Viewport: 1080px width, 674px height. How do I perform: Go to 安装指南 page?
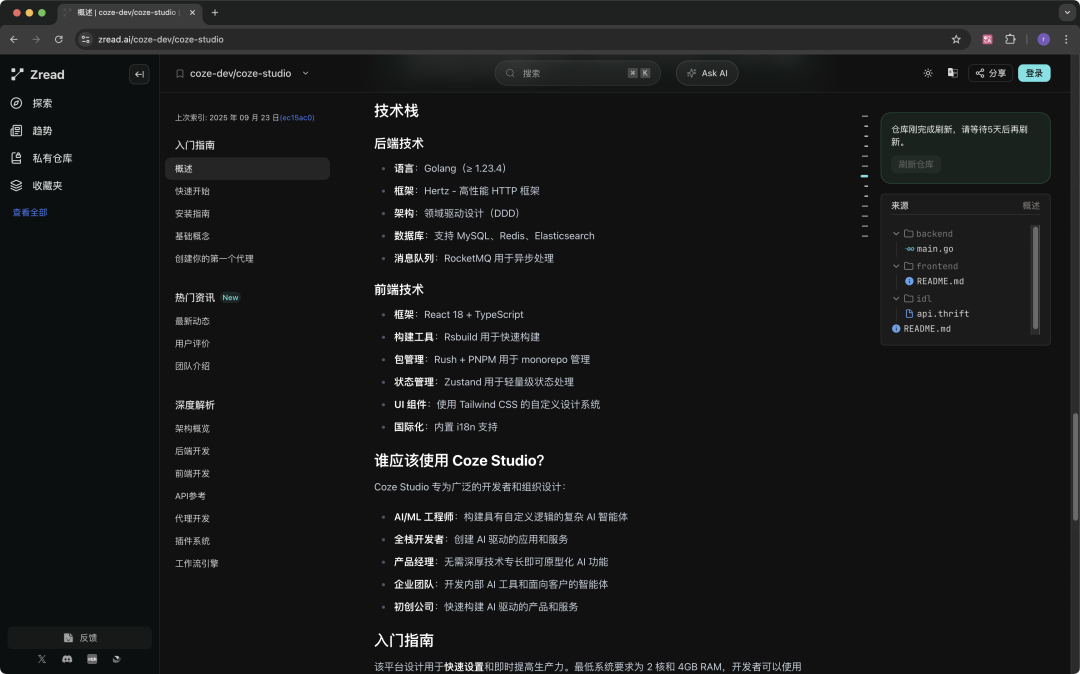tap(192, 214)
